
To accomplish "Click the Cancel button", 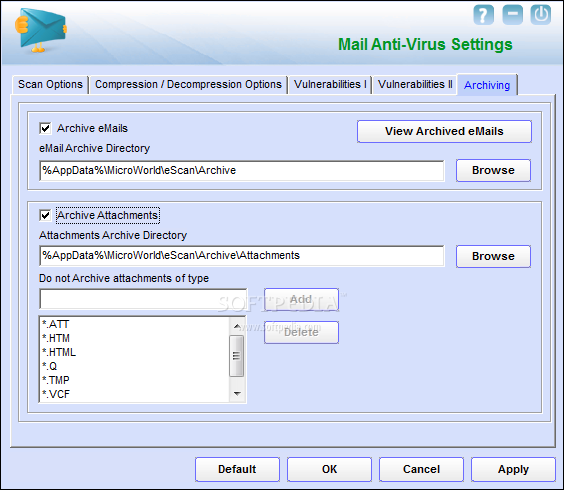I will [421, 469].
